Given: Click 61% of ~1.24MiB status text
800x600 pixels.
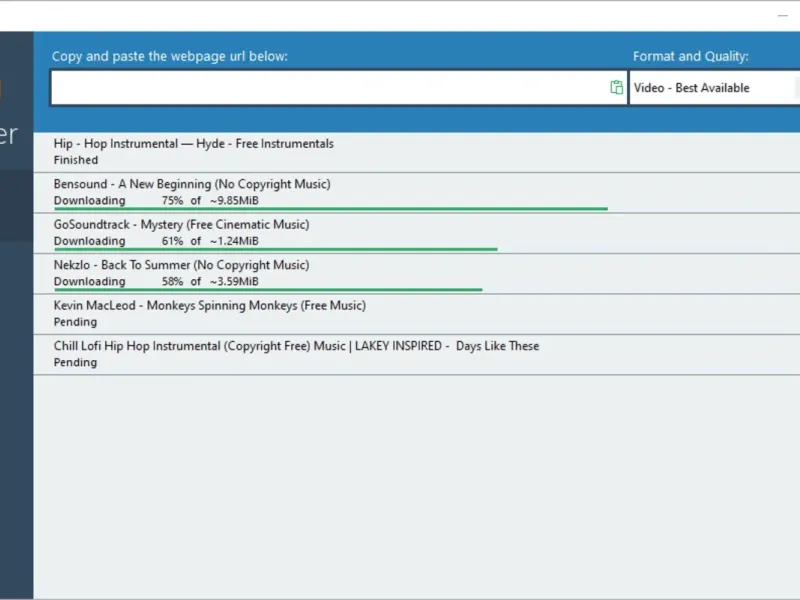Looking at the screenshot, I should pos(210,241).
